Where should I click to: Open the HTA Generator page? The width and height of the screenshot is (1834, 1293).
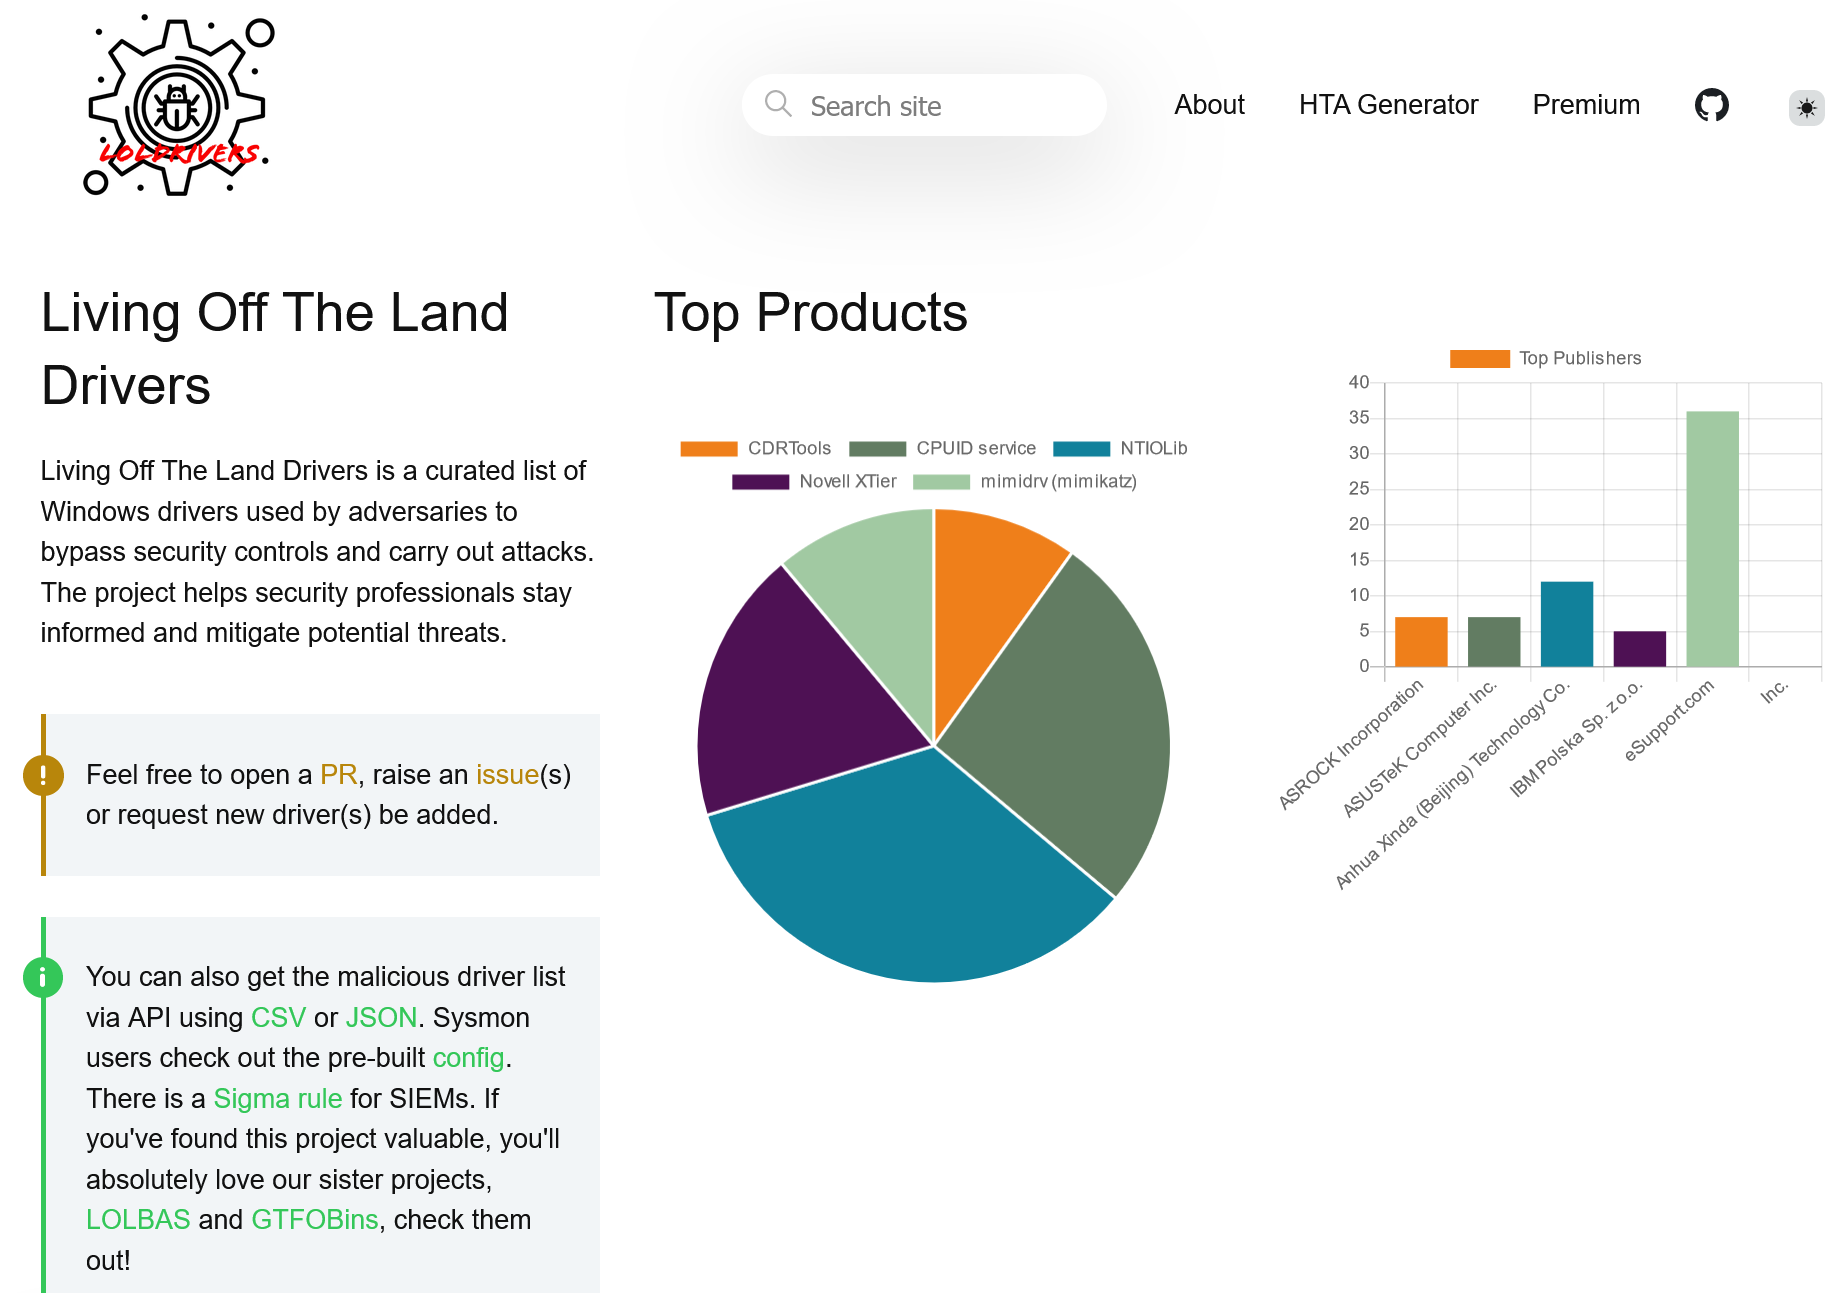click(x=1387, y=105)
